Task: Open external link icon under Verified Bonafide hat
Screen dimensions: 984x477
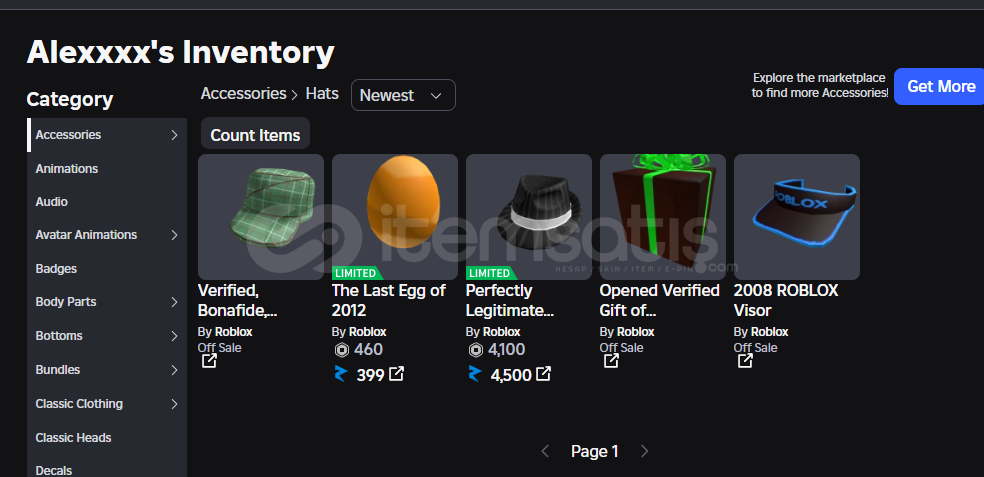Action: click(209, 361)
